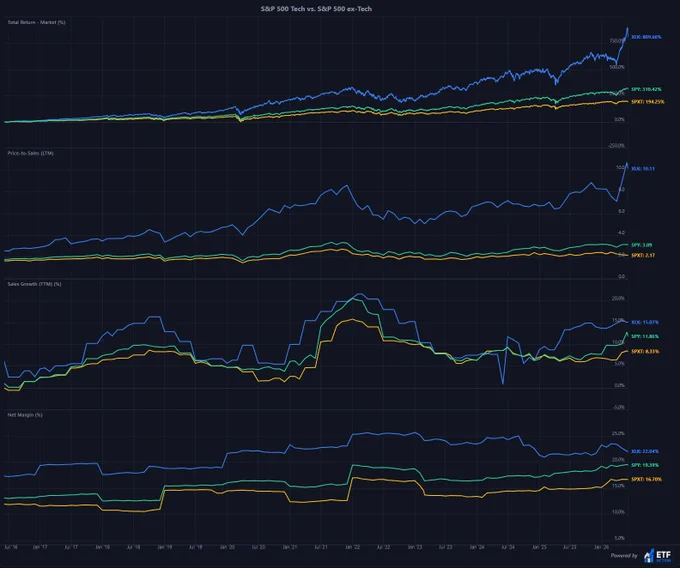Select the Total Return - Market (%) panel label
680x568 pixels.
(x=36, y=22)
